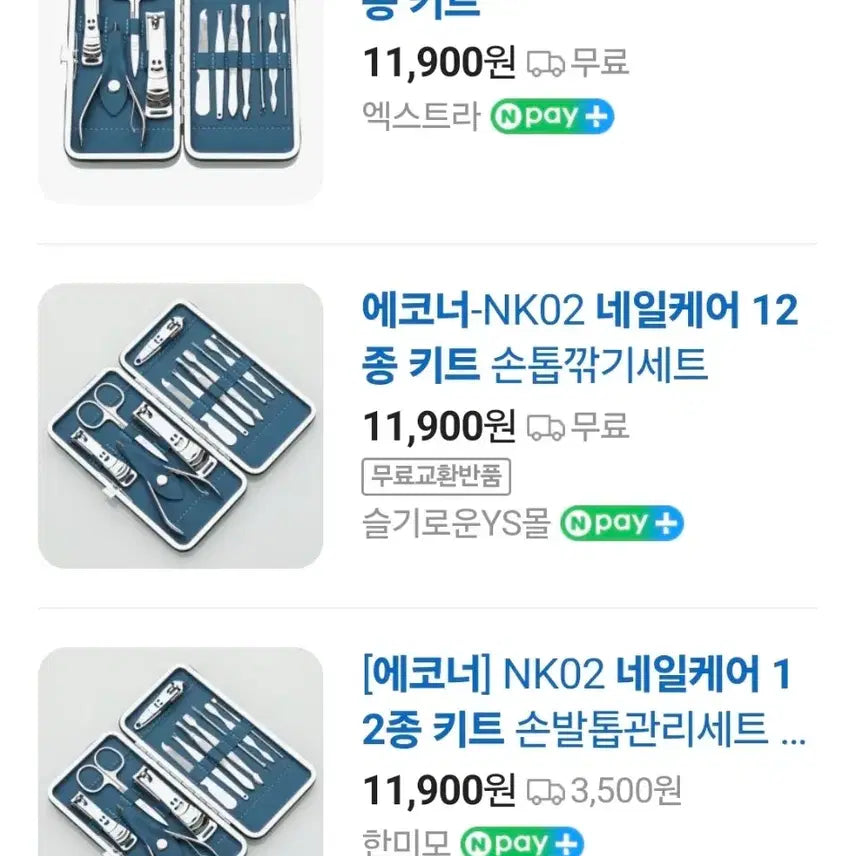Viewport: 856px width, 856px height.
Task: Tap the 11,900원 price of 엑스트라 listing
Action: click(439, 63)
